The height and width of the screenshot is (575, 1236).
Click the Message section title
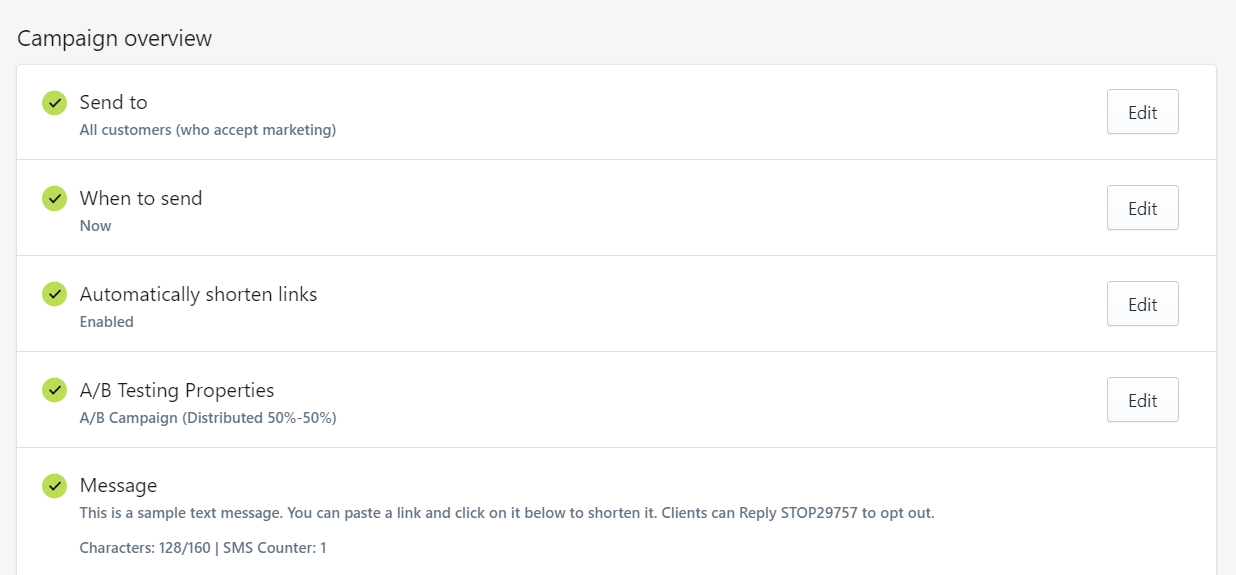(118, 485)
